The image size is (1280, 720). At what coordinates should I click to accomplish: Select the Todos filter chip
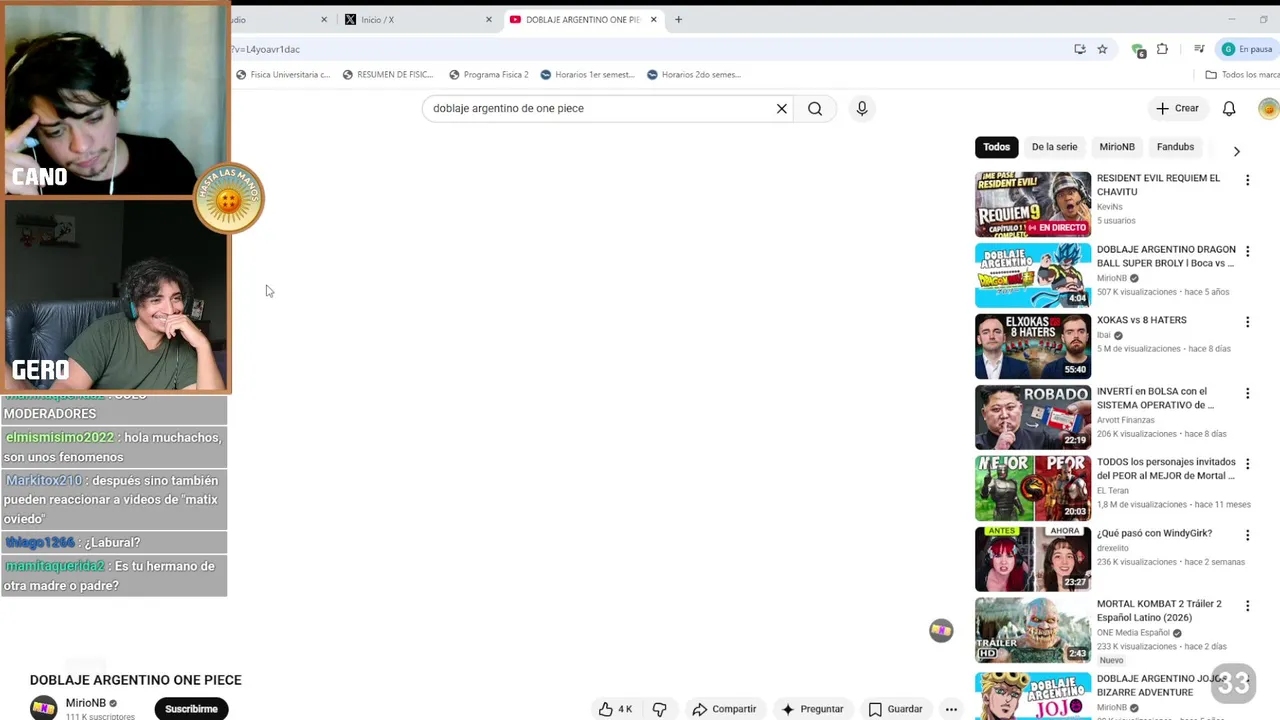click(996, 147)
